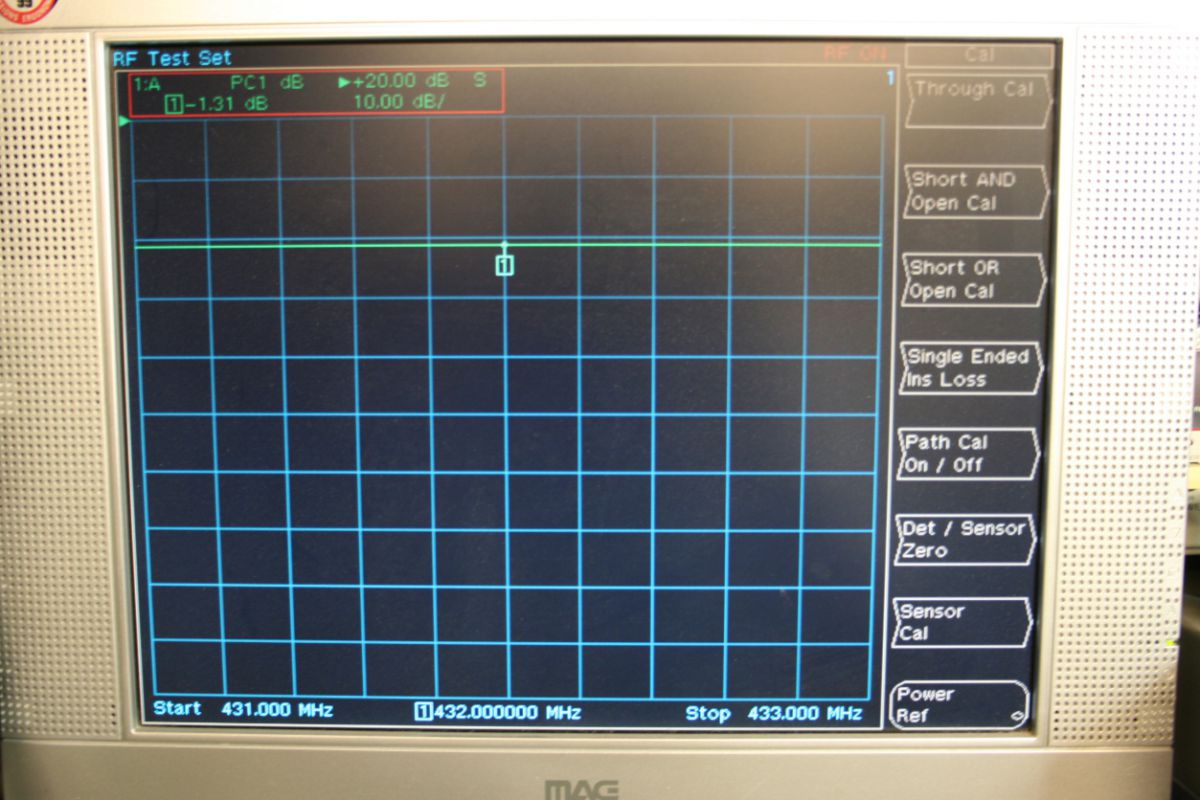
Task: Choose Short OR Open Cal
Action: coord(972,279)
